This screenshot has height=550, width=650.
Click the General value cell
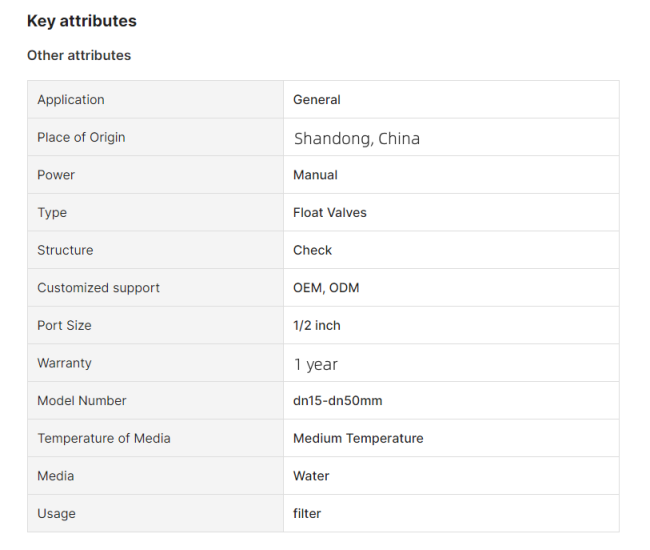tap(451, 99)
